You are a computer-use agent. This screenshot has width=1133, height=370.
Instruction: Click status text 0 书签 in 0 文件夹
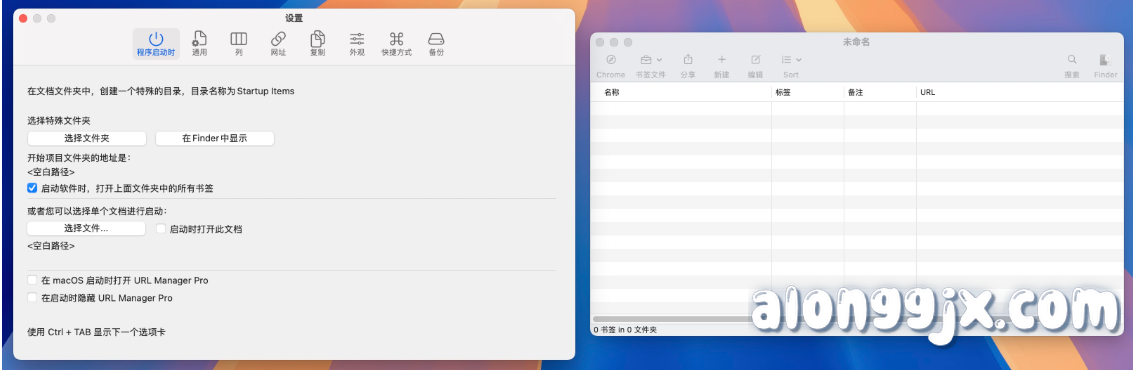tap(625, 330)
